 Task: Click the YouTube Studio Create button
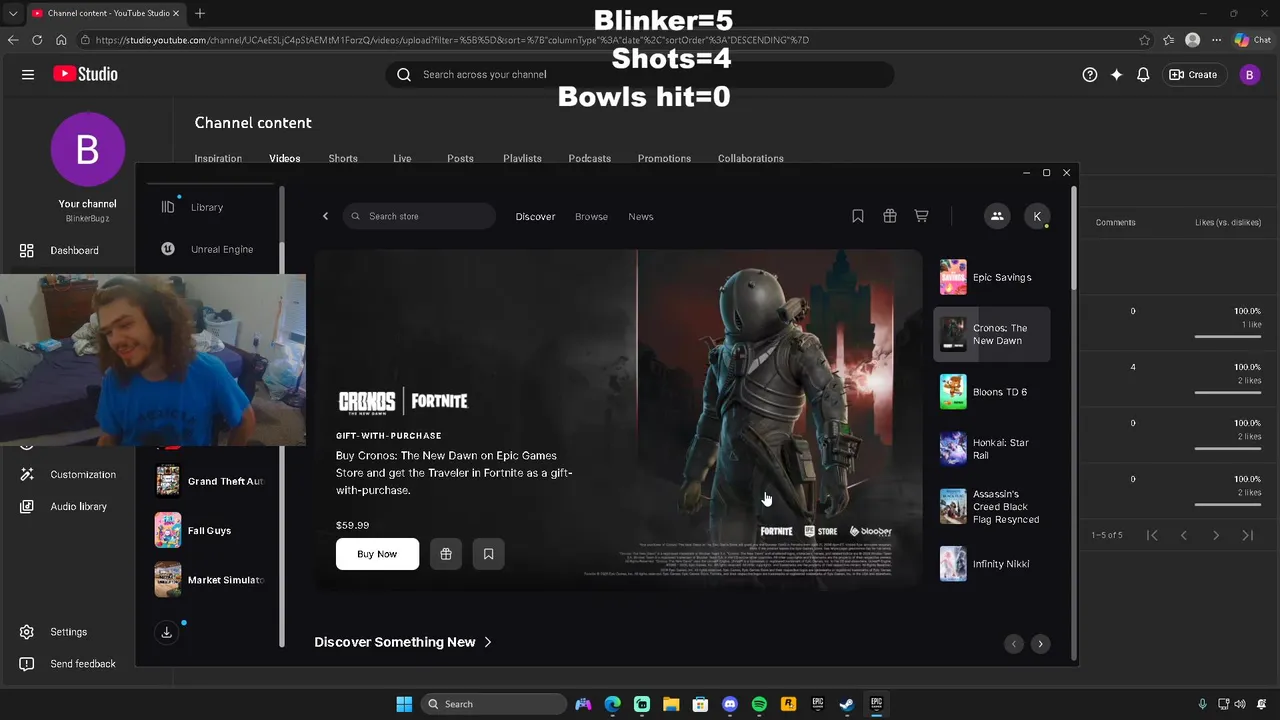click(1194, 74)
